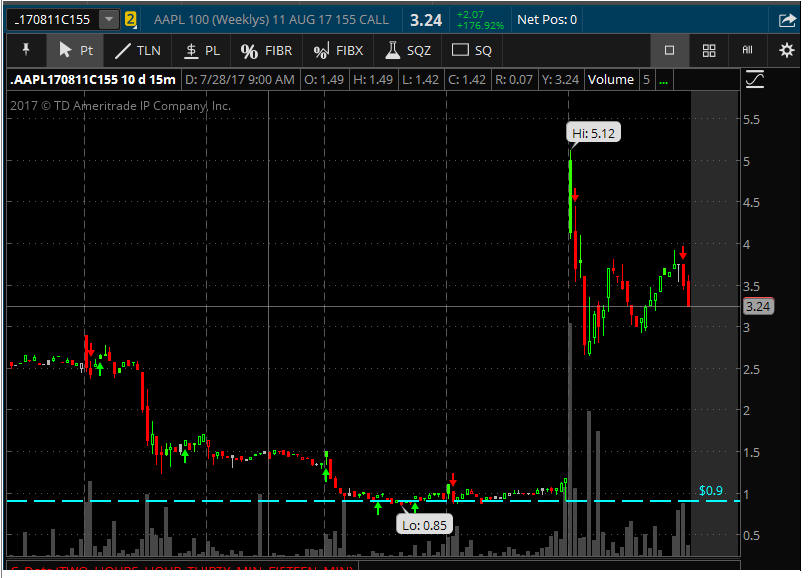Click the C: 1.42 close value
The image size is (811, 578).
(467, 80)
